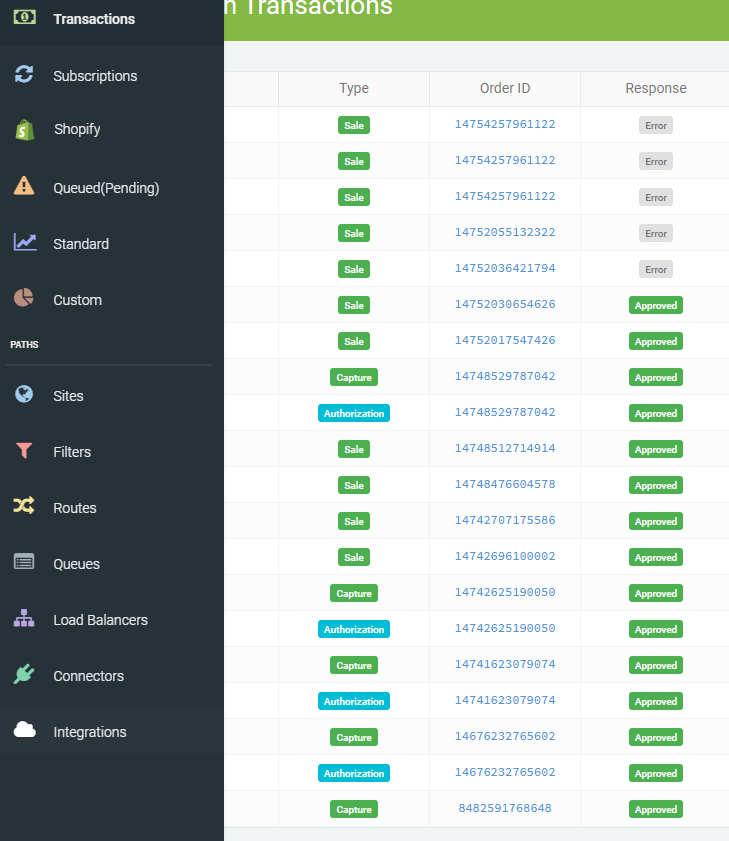The width and height of the screenshot is (729, 841).
Task: Click the Integrations cloud icon
Action: click(25, 730)
